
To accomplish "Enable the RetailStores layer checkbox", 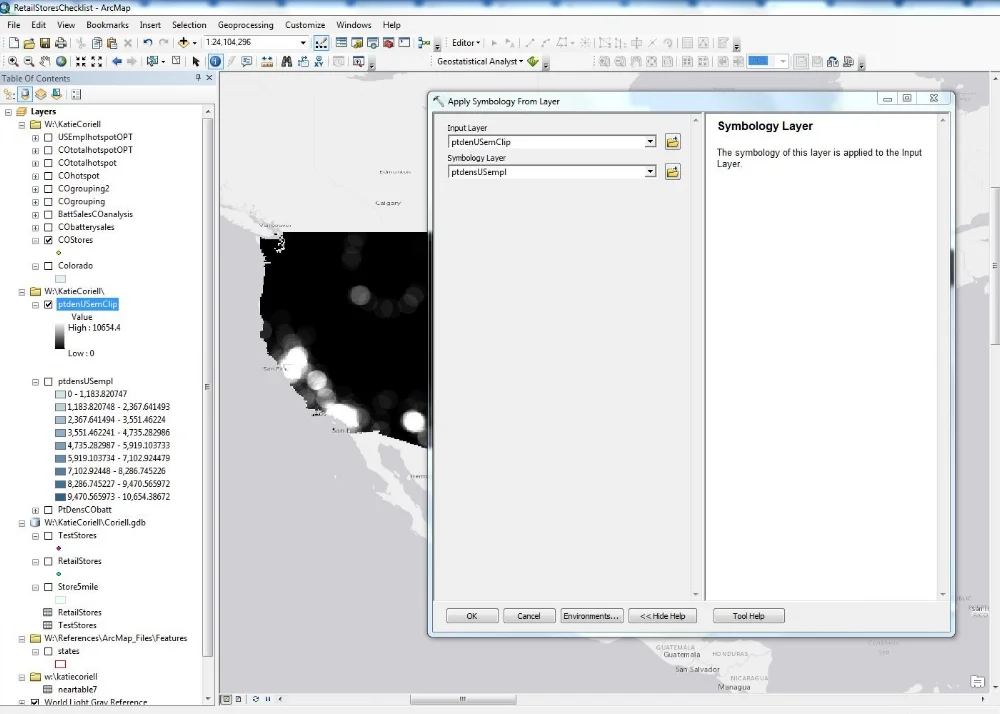I will [48, 562].
